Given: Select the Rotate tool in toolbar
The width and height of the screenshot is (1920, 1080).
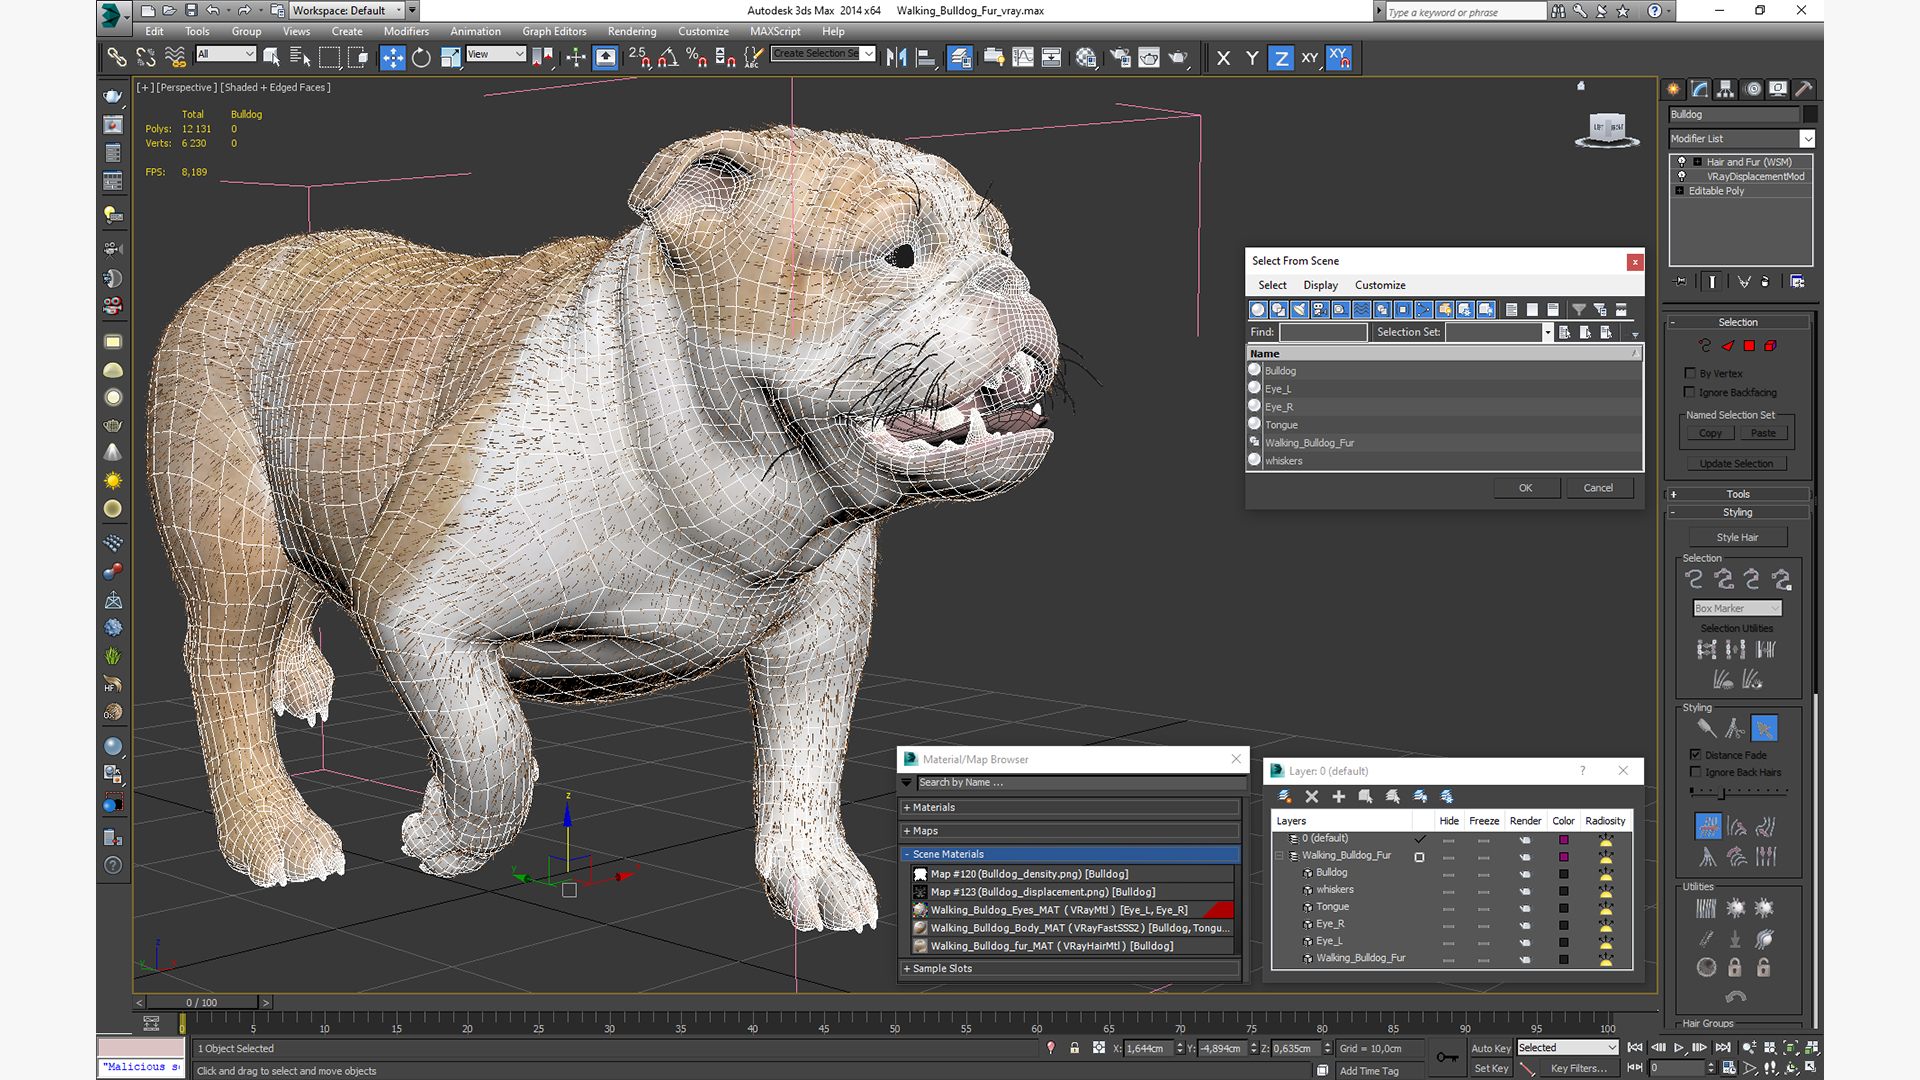Looking at the screenshot, I should (x=421, y=58).
